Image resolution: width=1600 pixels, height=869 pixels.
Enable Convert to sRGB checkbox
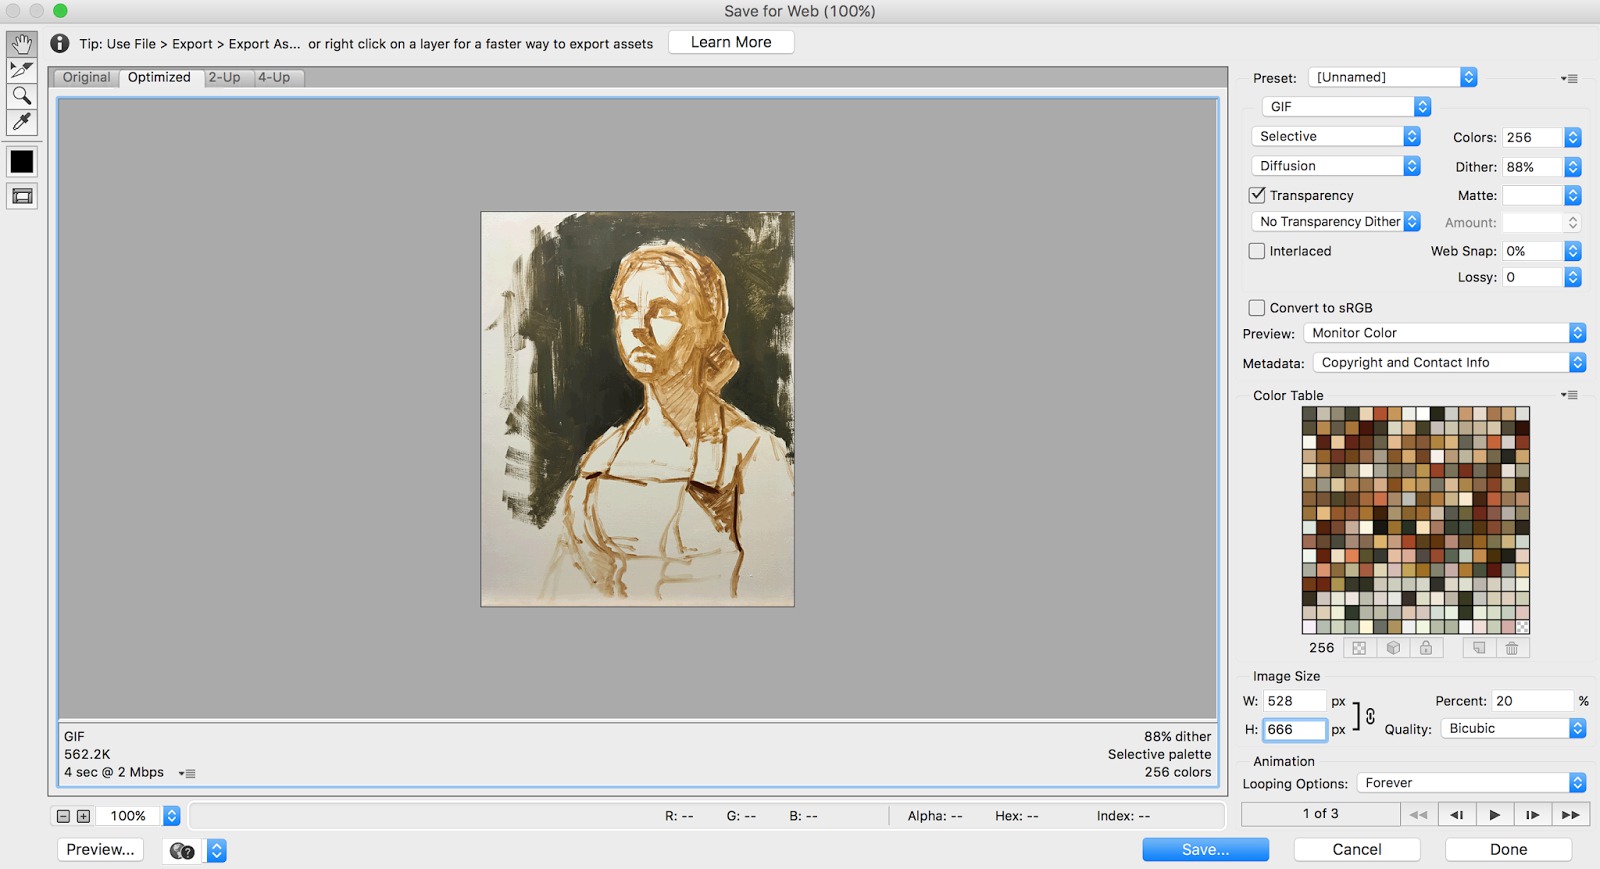pos(1257,308)
